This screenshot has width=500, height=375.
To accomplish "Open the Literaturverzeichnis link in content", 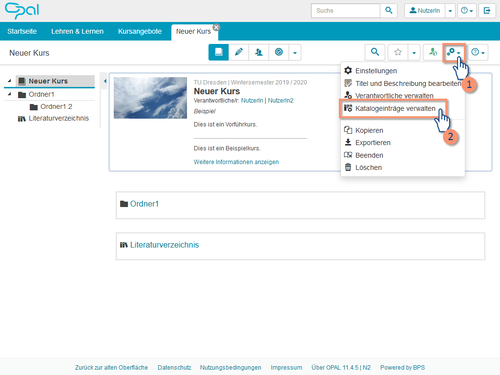I will [164, 245].
